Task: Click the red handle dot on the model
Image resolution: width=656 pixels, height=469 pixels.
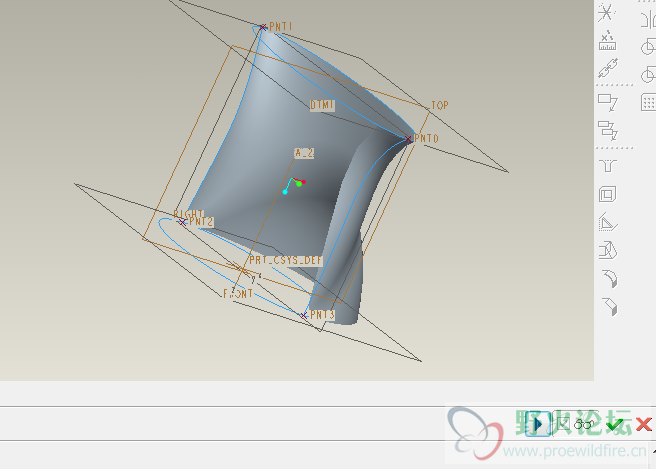Action: pos(304,182)
